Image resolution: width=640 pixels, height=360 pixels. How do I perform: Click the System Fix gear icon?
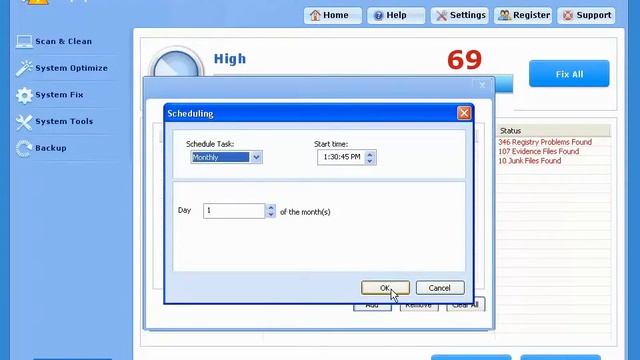[24, 95]
